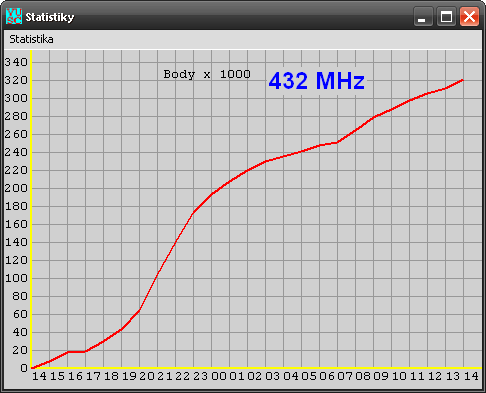Click the blue 432 MHz band label
This screenshot has width=486, height=393.
(317, 81)
